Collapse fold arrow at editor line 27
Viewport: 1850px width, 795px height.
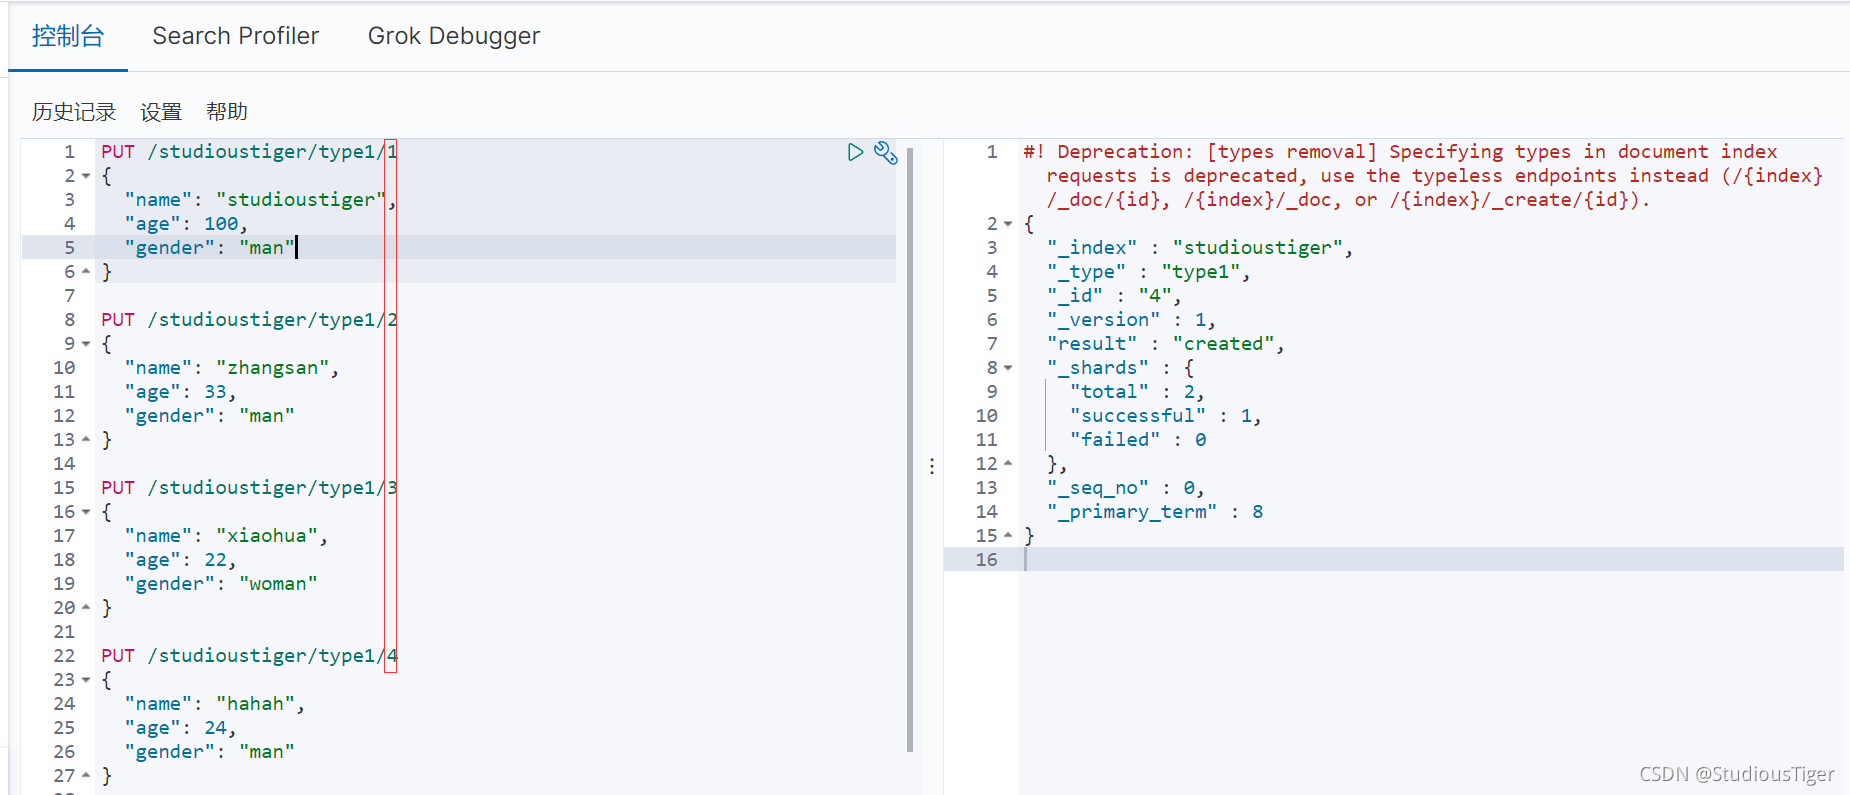86,776
